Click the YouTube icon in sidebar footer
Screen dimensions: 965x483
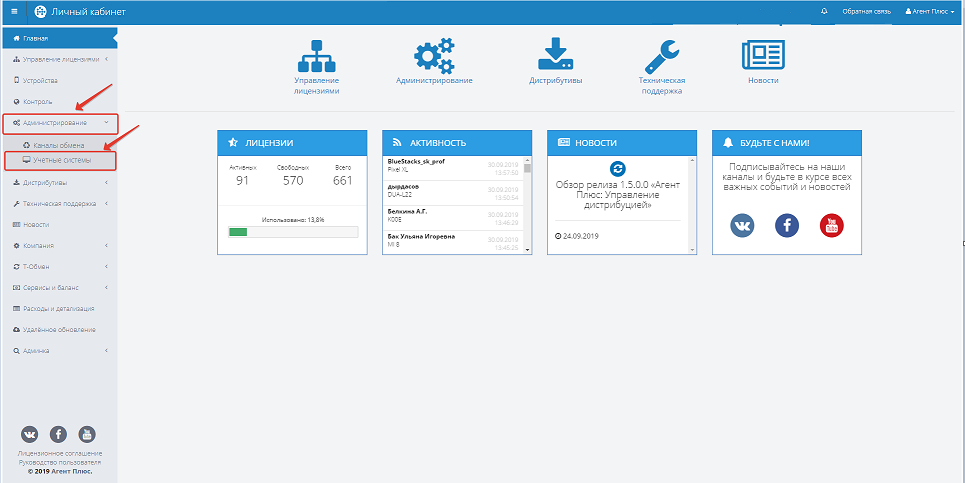click(x=87, y=434)
